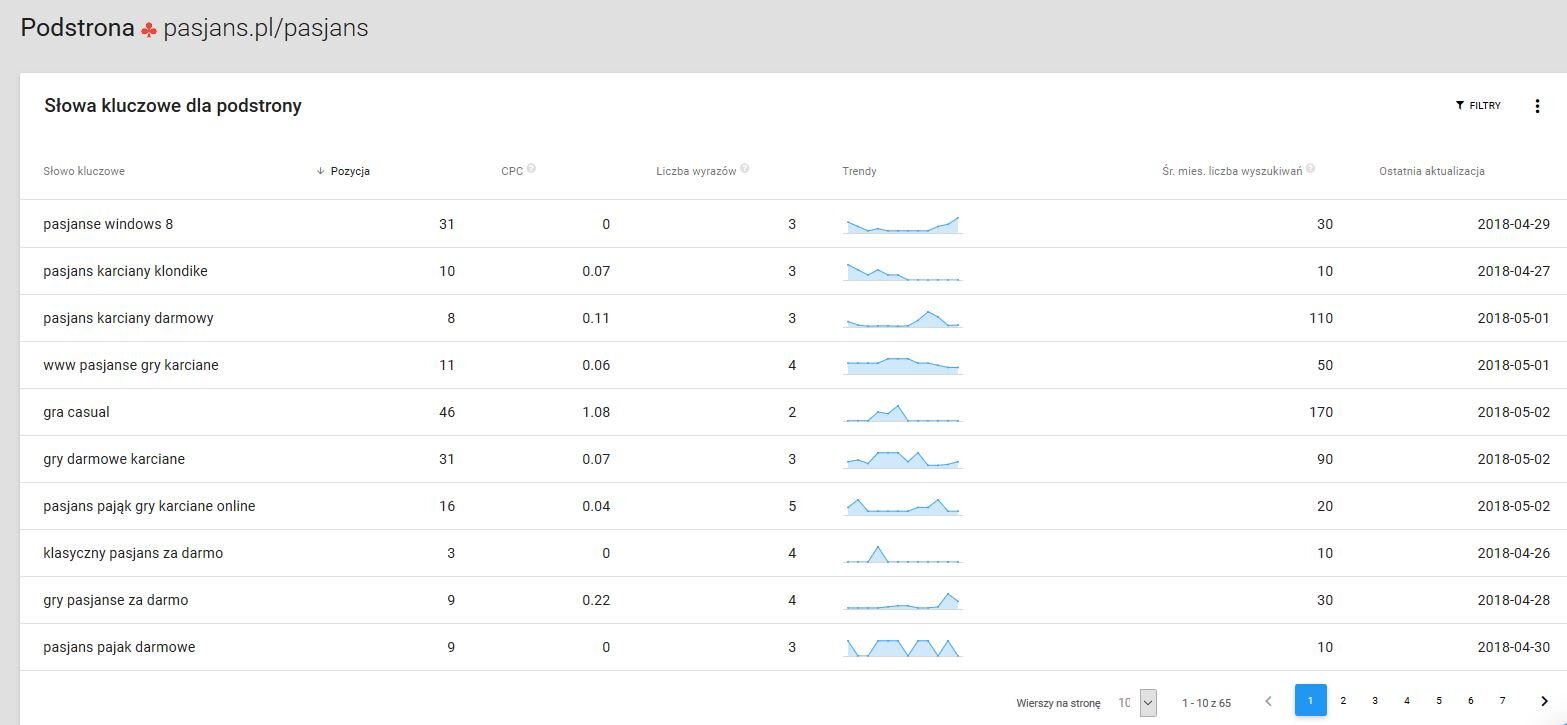Click keyword 'pasjans karciany klondike'
Screen dimensions: 1567x725
pos(126,271)
